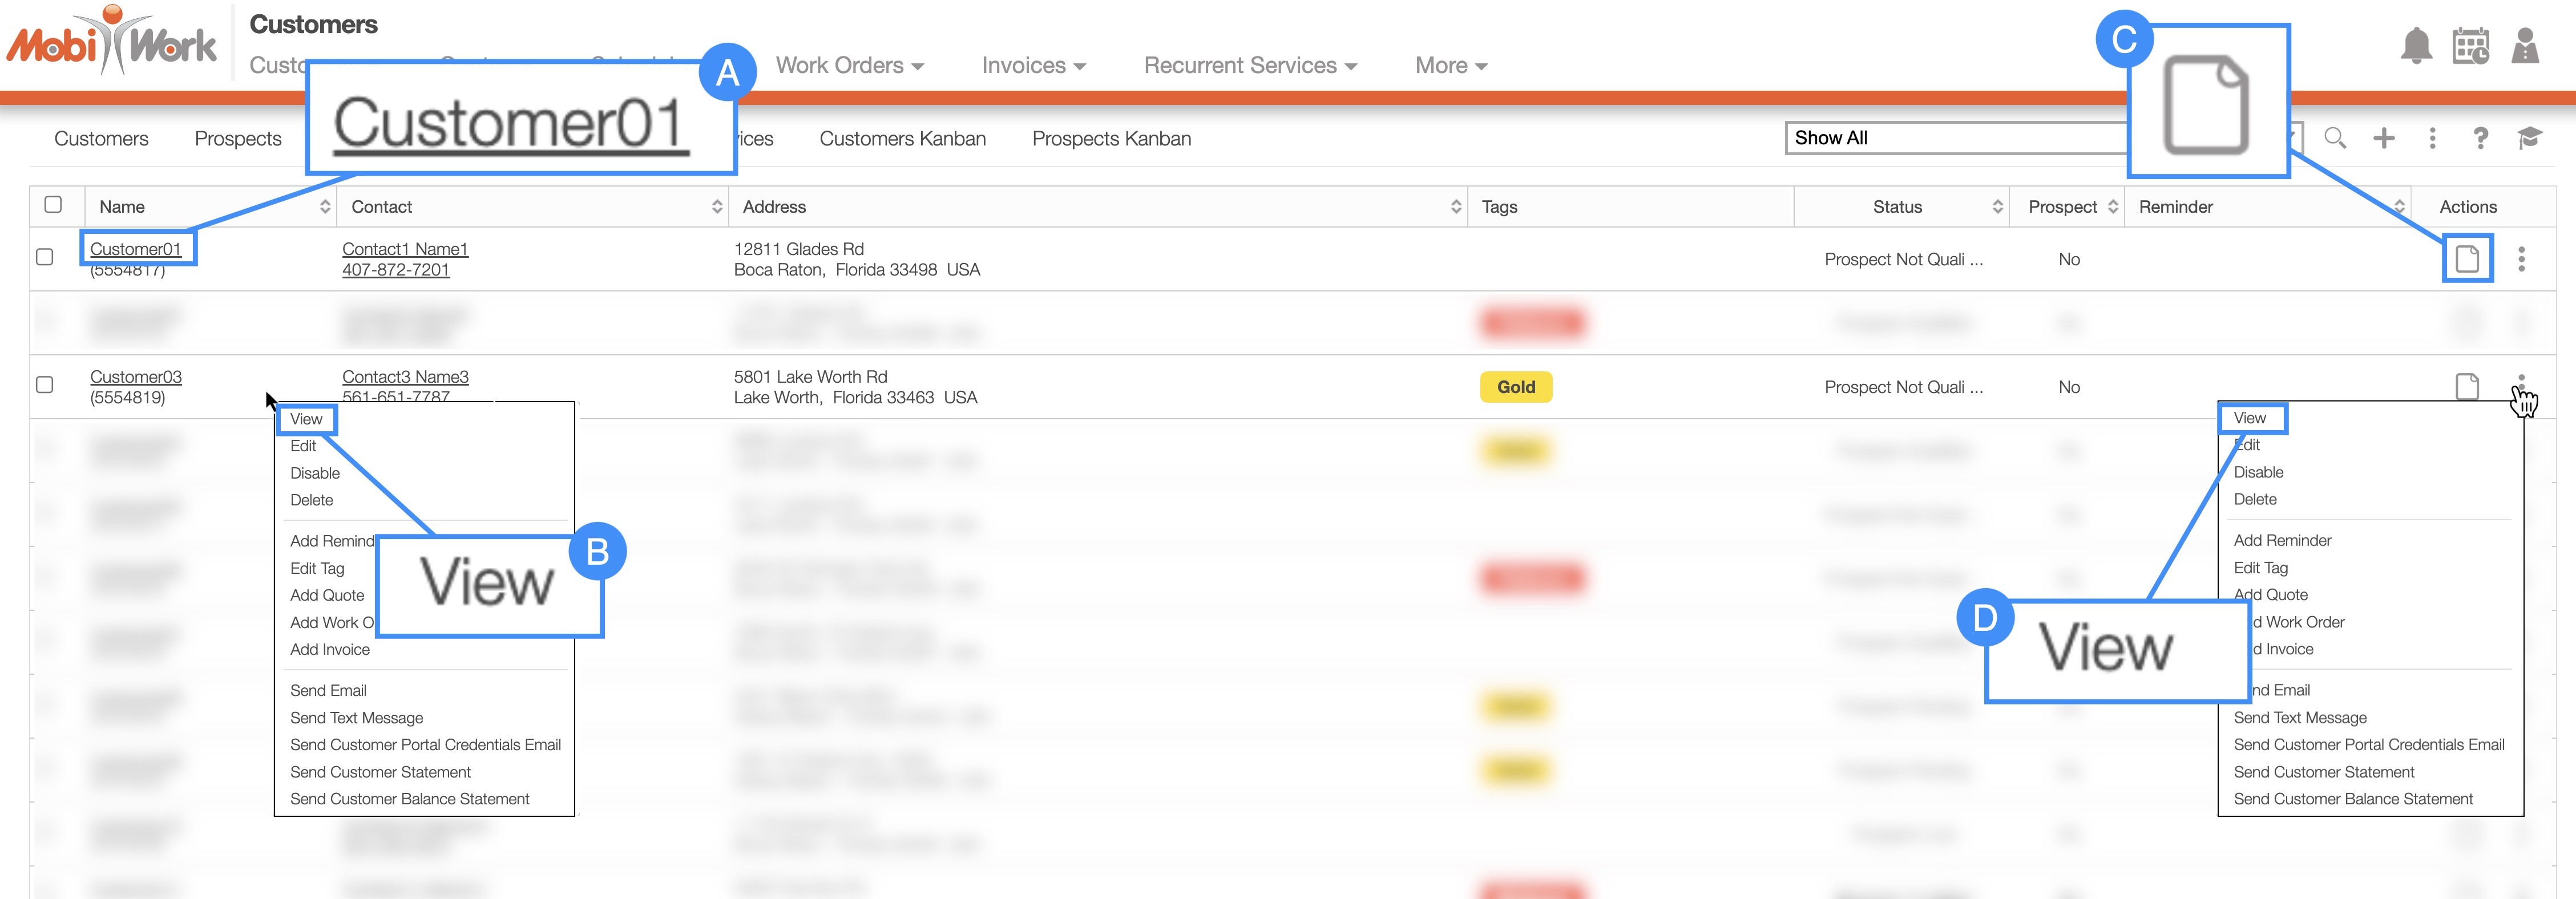The width and height of the screenshot is (2576, 899).
Task: Open the More dropdown menu
Action: [x=1450, y=66]
